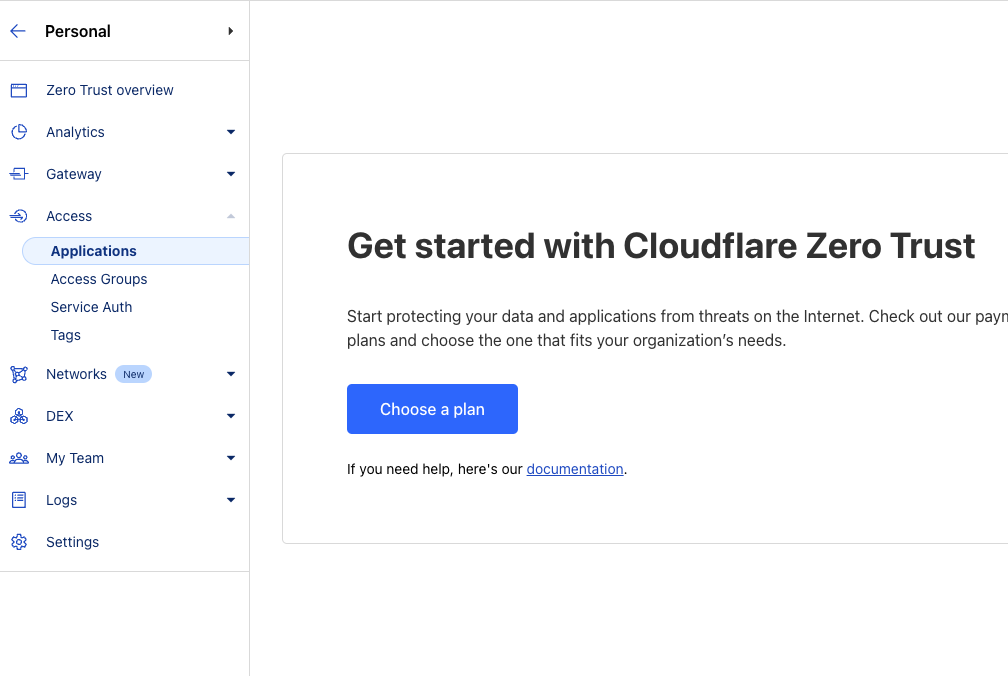Click the My Team people icon
The width and height of the screenshot is (1008, 676).
click(x=18, y=458)
